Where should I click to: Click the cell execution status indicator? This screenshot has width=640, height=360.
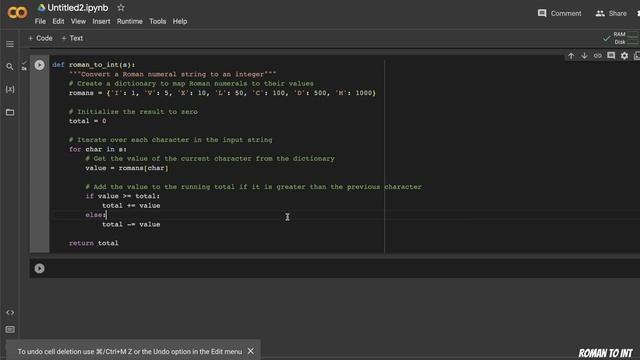tap(24, 66)
